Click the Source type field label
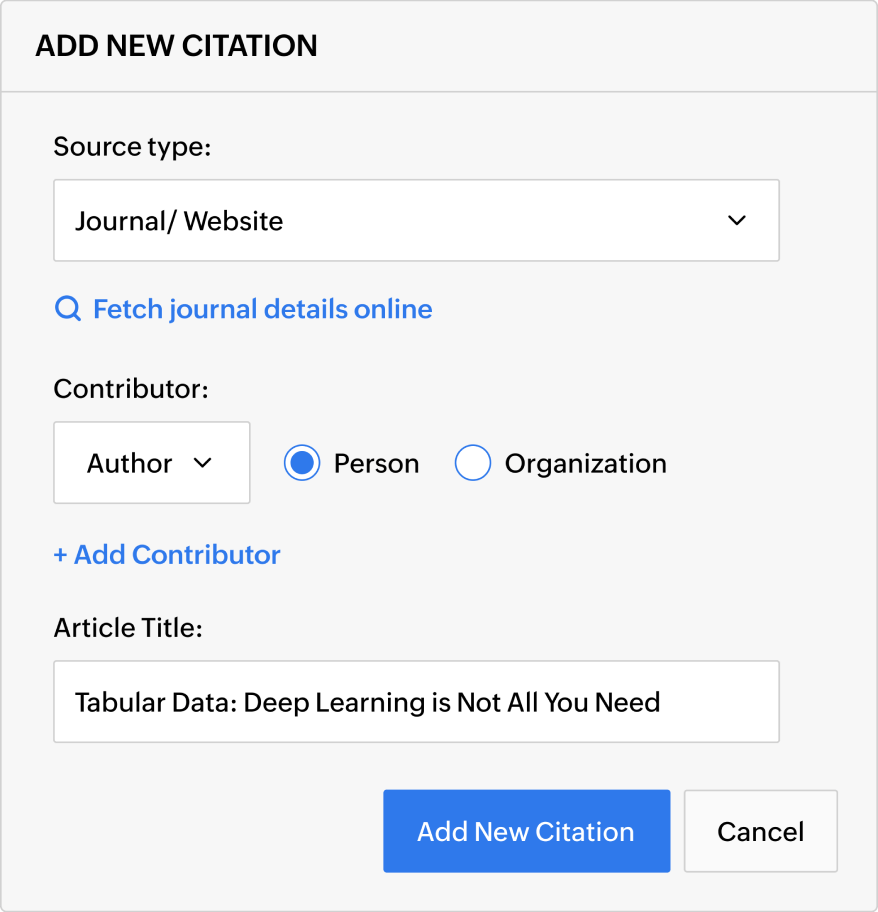Screen dimensions: 878x912 (132, 147)
